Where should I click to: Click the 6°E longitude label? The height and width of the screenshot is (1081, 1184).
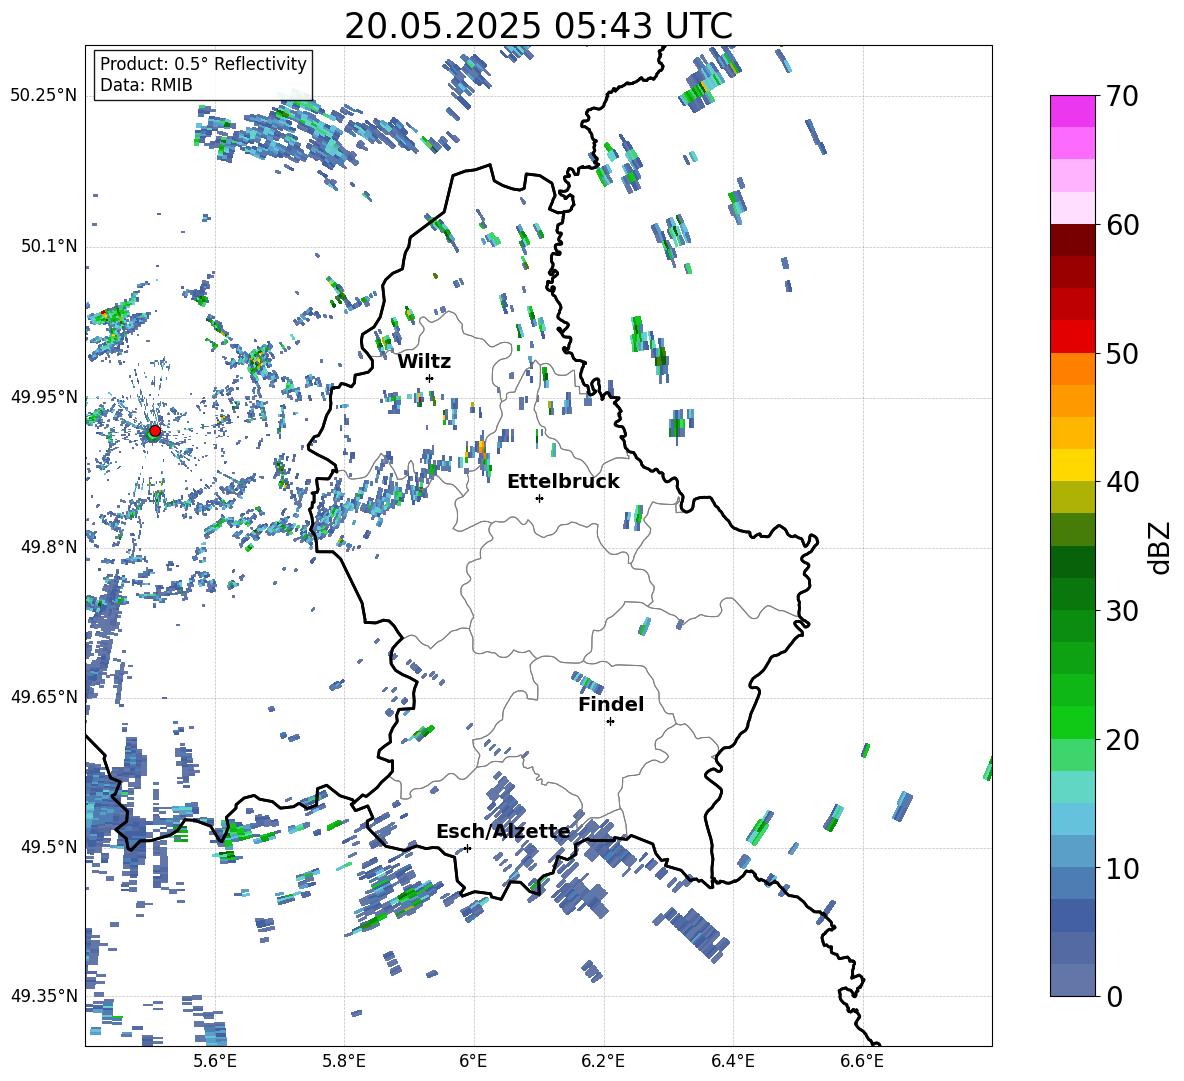[x=473, y=1061]
